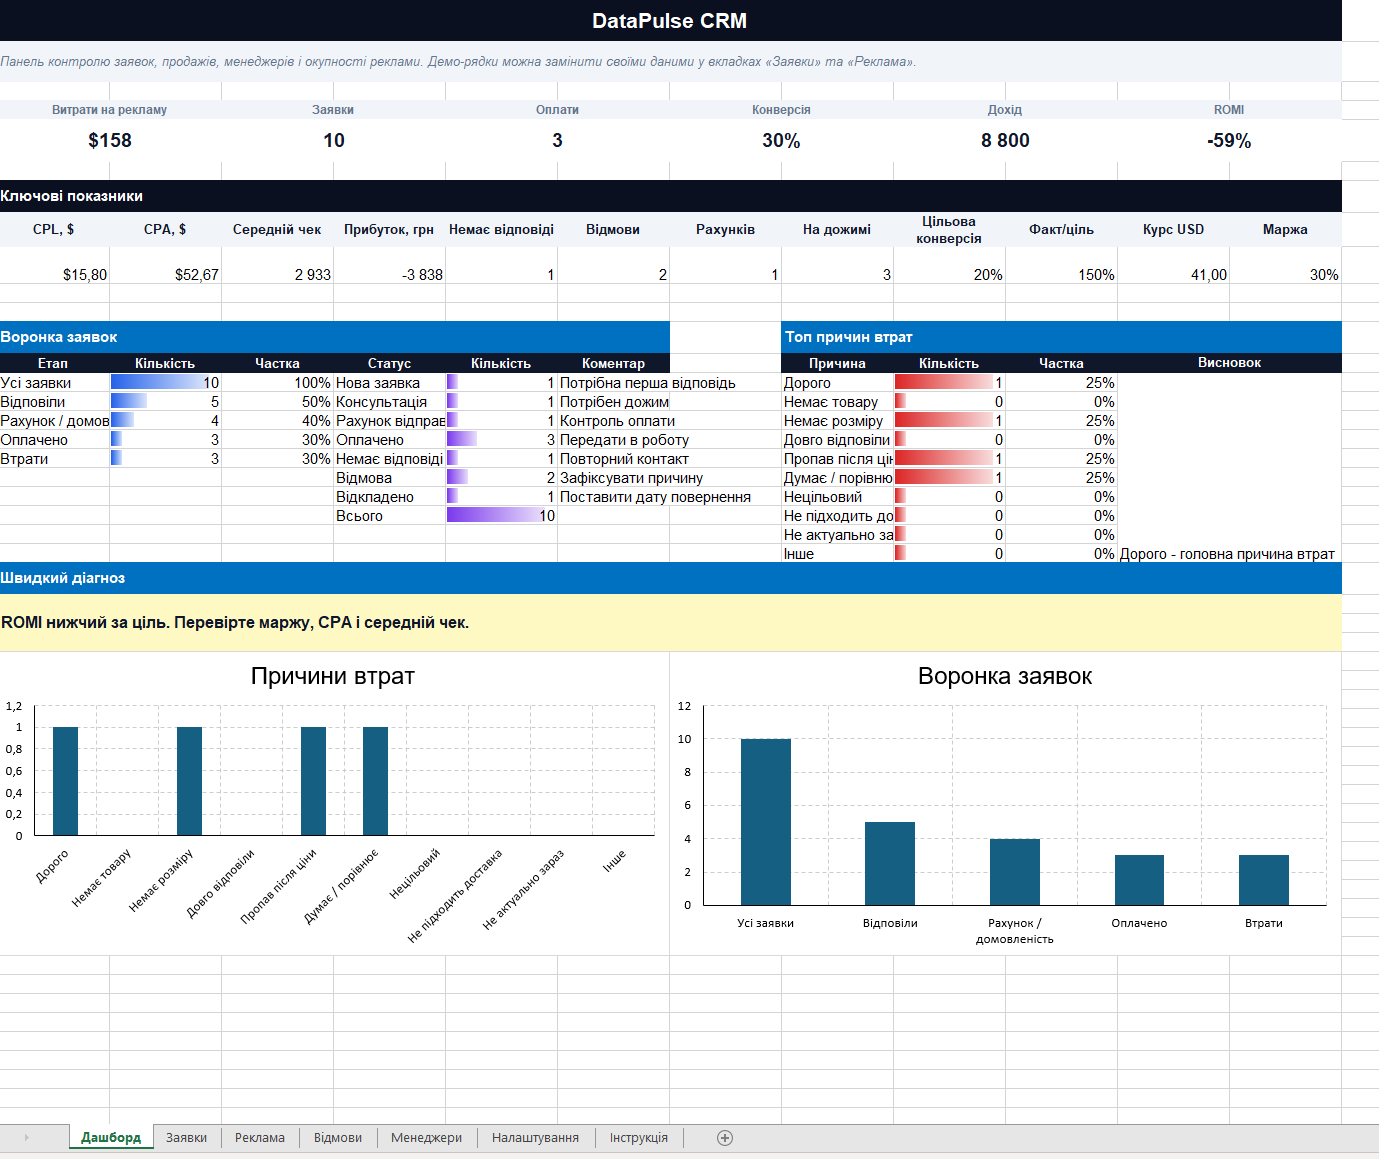This screenshot has width=1379, height=1159.
Task: Switch to the Дашборд sheet tab
Action: [111, 1138]
